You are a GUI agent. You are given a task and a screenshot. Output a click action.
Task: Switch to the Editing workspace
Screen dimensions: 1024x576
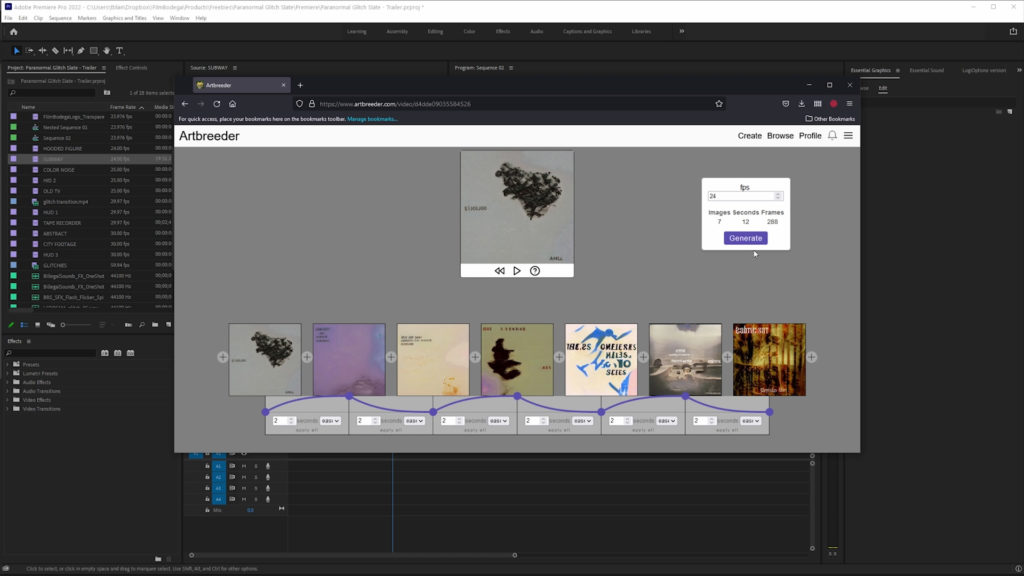point(435,31)
